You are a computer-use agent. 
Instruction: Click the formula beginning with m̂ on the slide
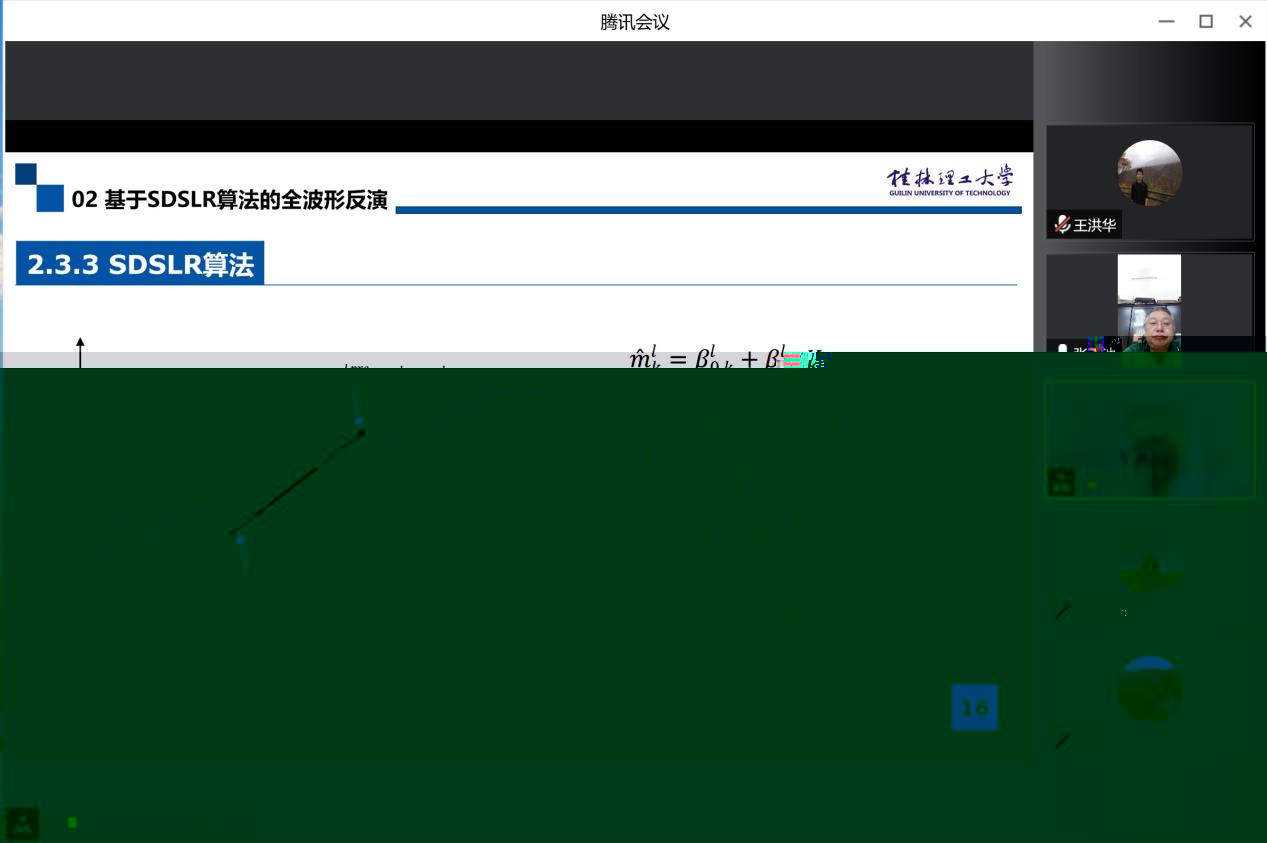tap(726, 357)
